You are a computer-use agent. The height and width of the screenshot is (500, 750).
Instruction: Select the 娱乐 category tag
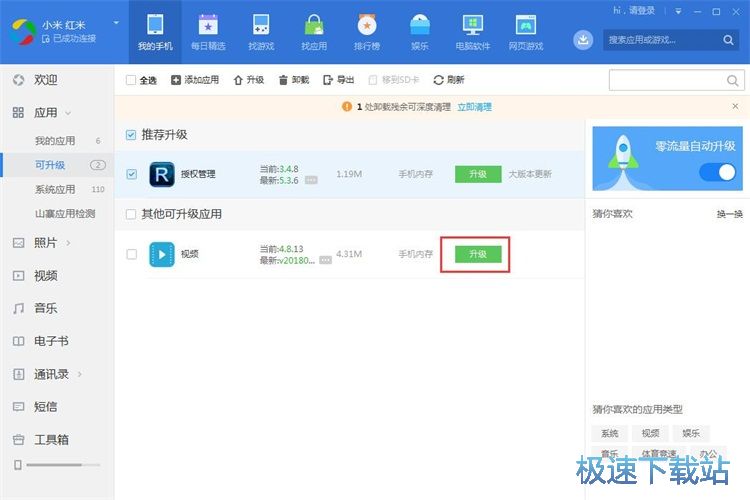691,433
